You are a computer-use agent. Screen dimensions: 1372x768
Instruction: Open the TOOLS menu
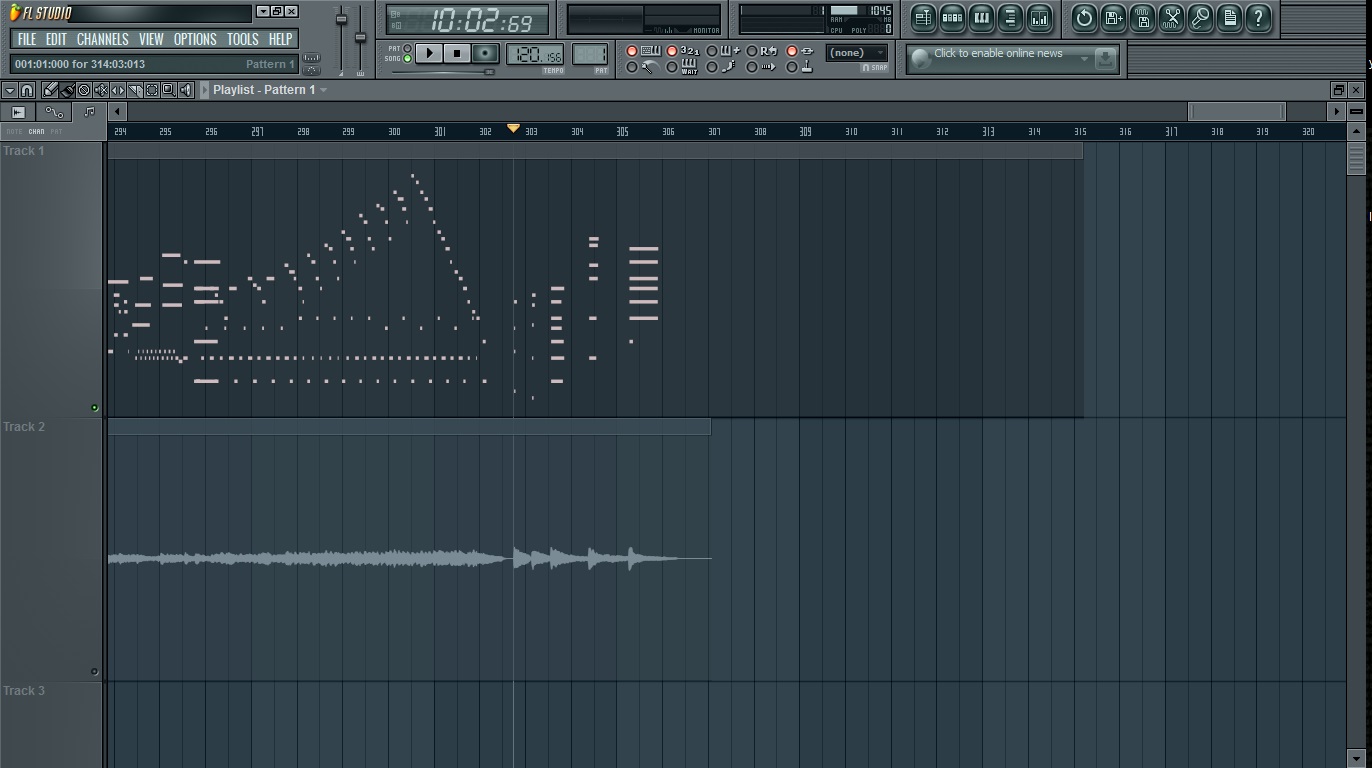[x=242, y=39]
